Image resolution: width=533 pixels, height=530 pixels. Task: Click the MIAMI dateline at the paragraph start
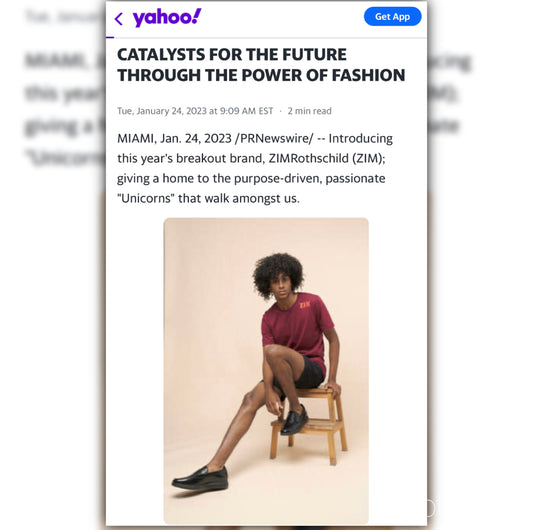click(x=137, y=138)
